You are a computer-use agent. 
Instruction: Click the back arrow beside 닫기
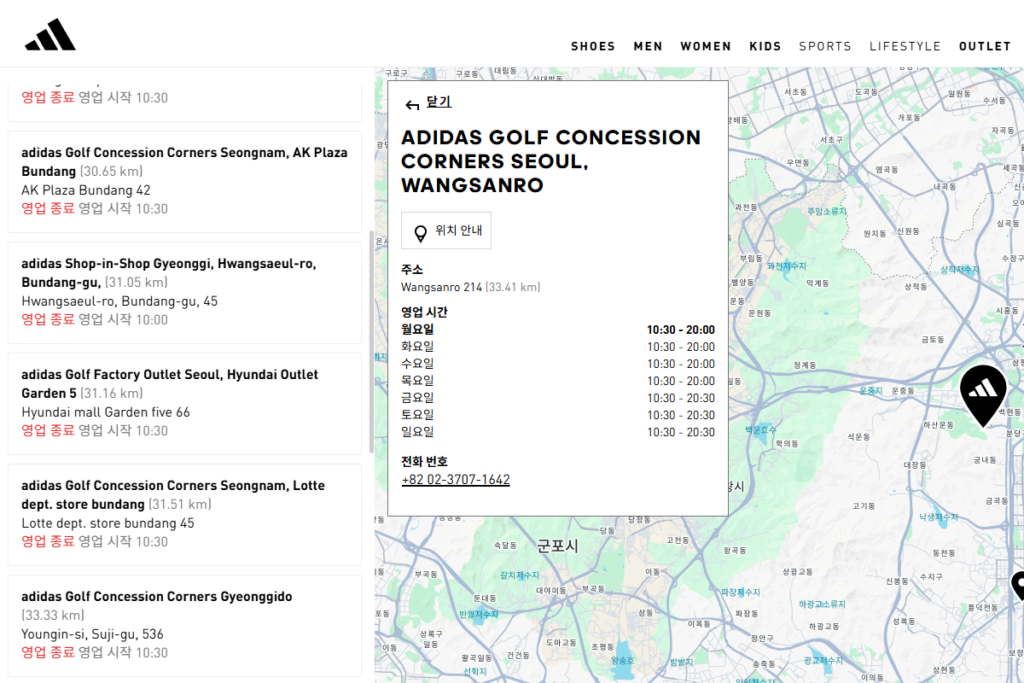412,104
